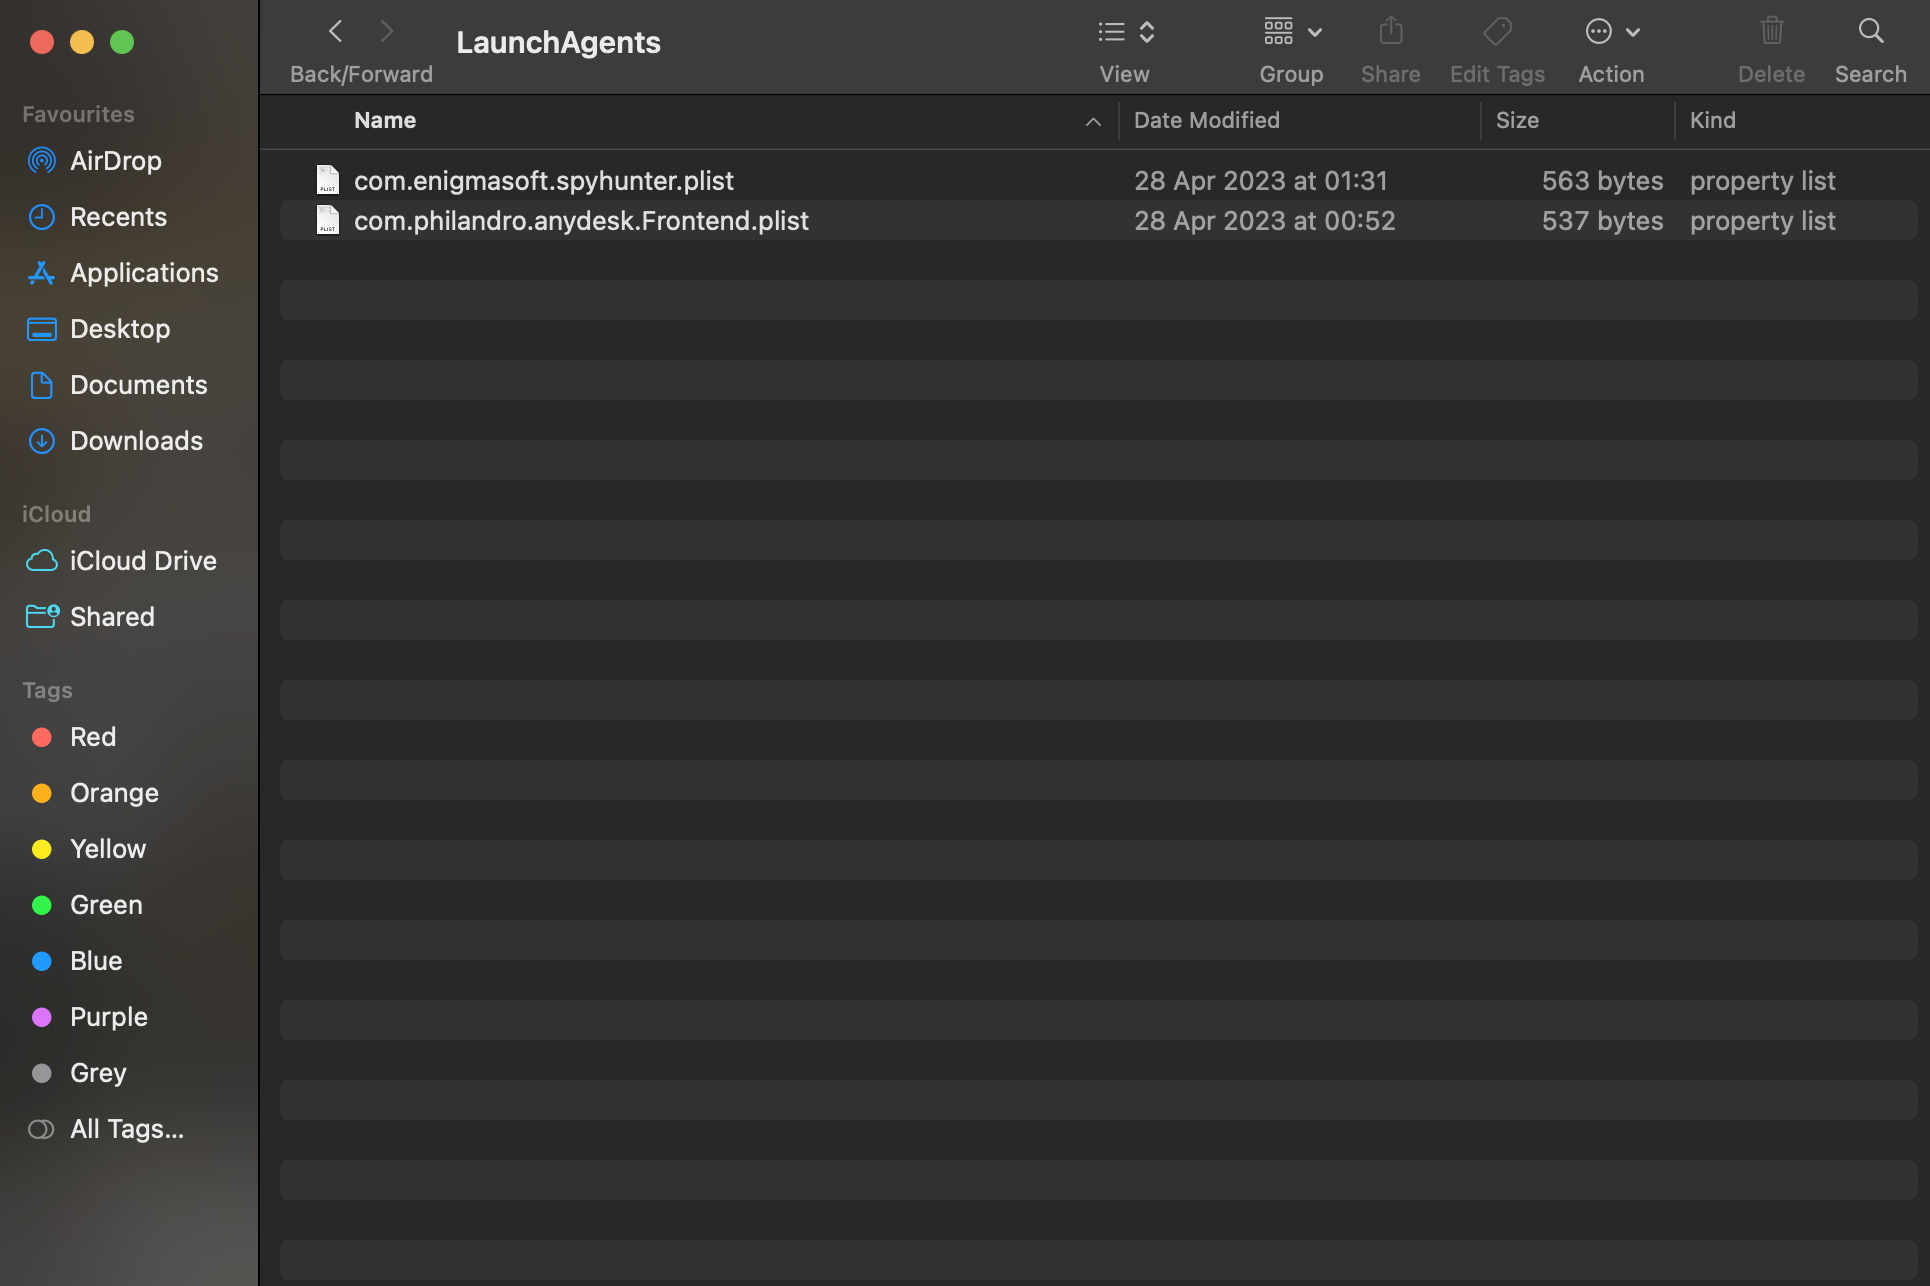Open iCloud Drive in sidebar
Image resolution: width=1930 pixels, height=1286 pixels.
coord(142,561)
